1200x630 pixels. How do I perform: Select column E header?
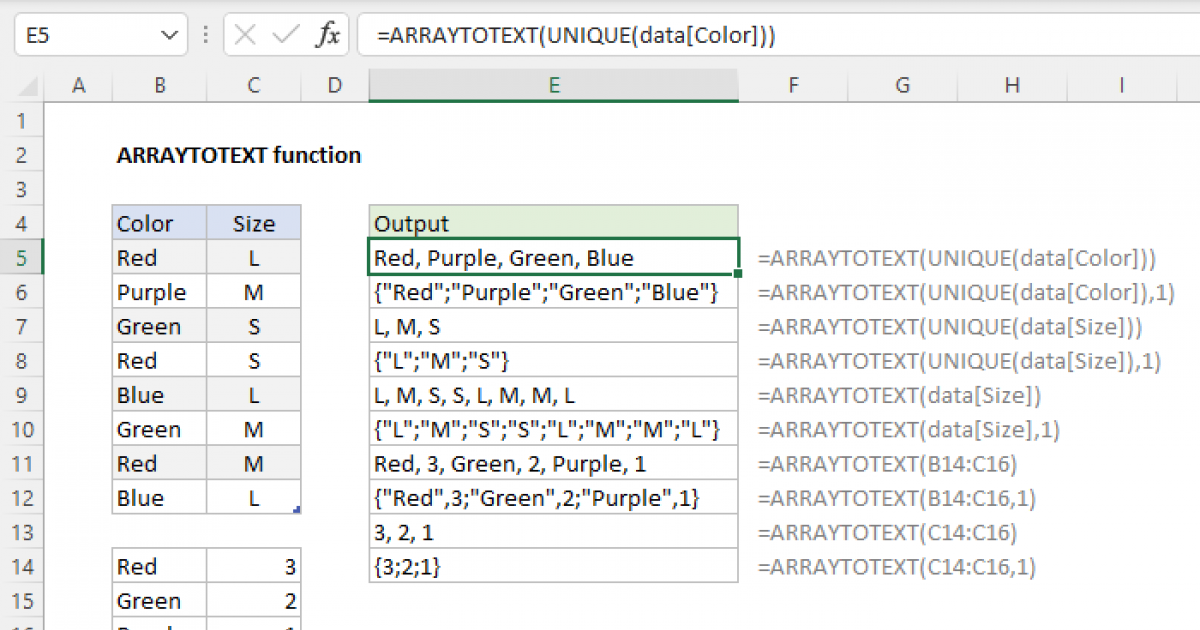pos(553,87)
